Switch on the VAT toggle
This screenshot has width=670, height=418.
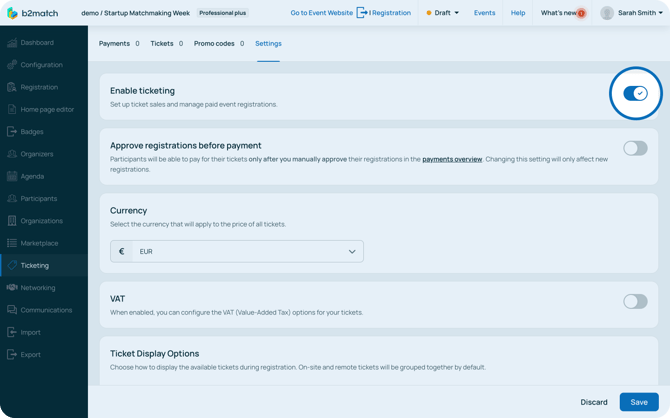(635, 301)
